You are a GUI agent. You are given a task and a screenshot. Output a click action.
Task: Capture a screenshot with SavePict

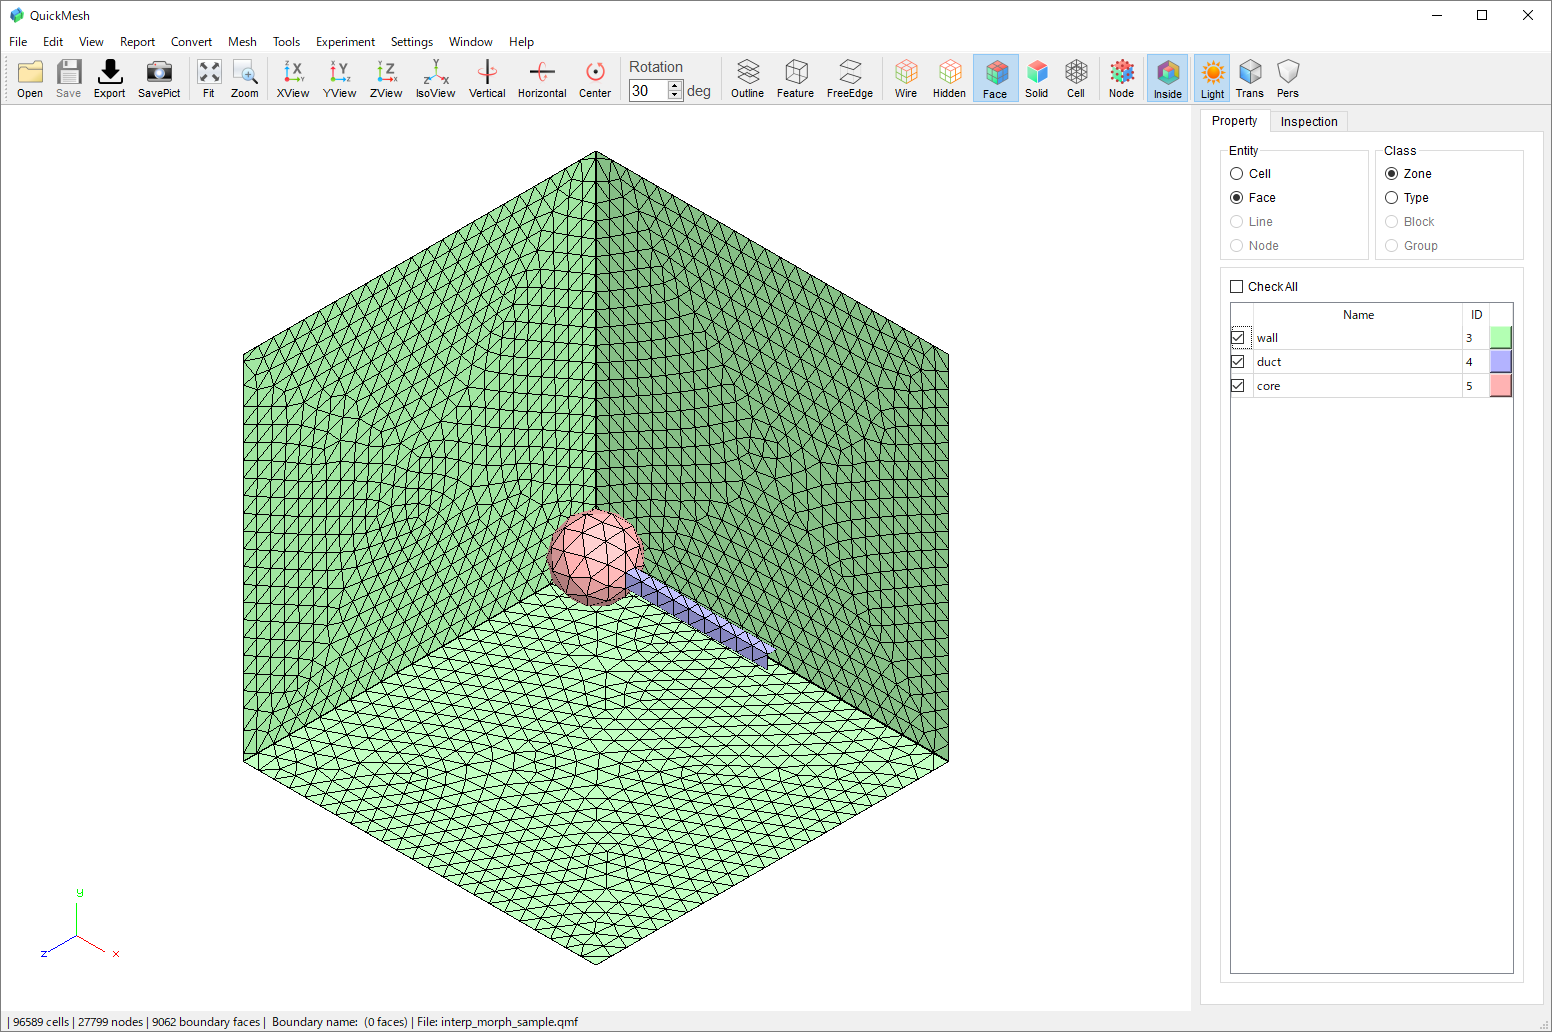158,77
